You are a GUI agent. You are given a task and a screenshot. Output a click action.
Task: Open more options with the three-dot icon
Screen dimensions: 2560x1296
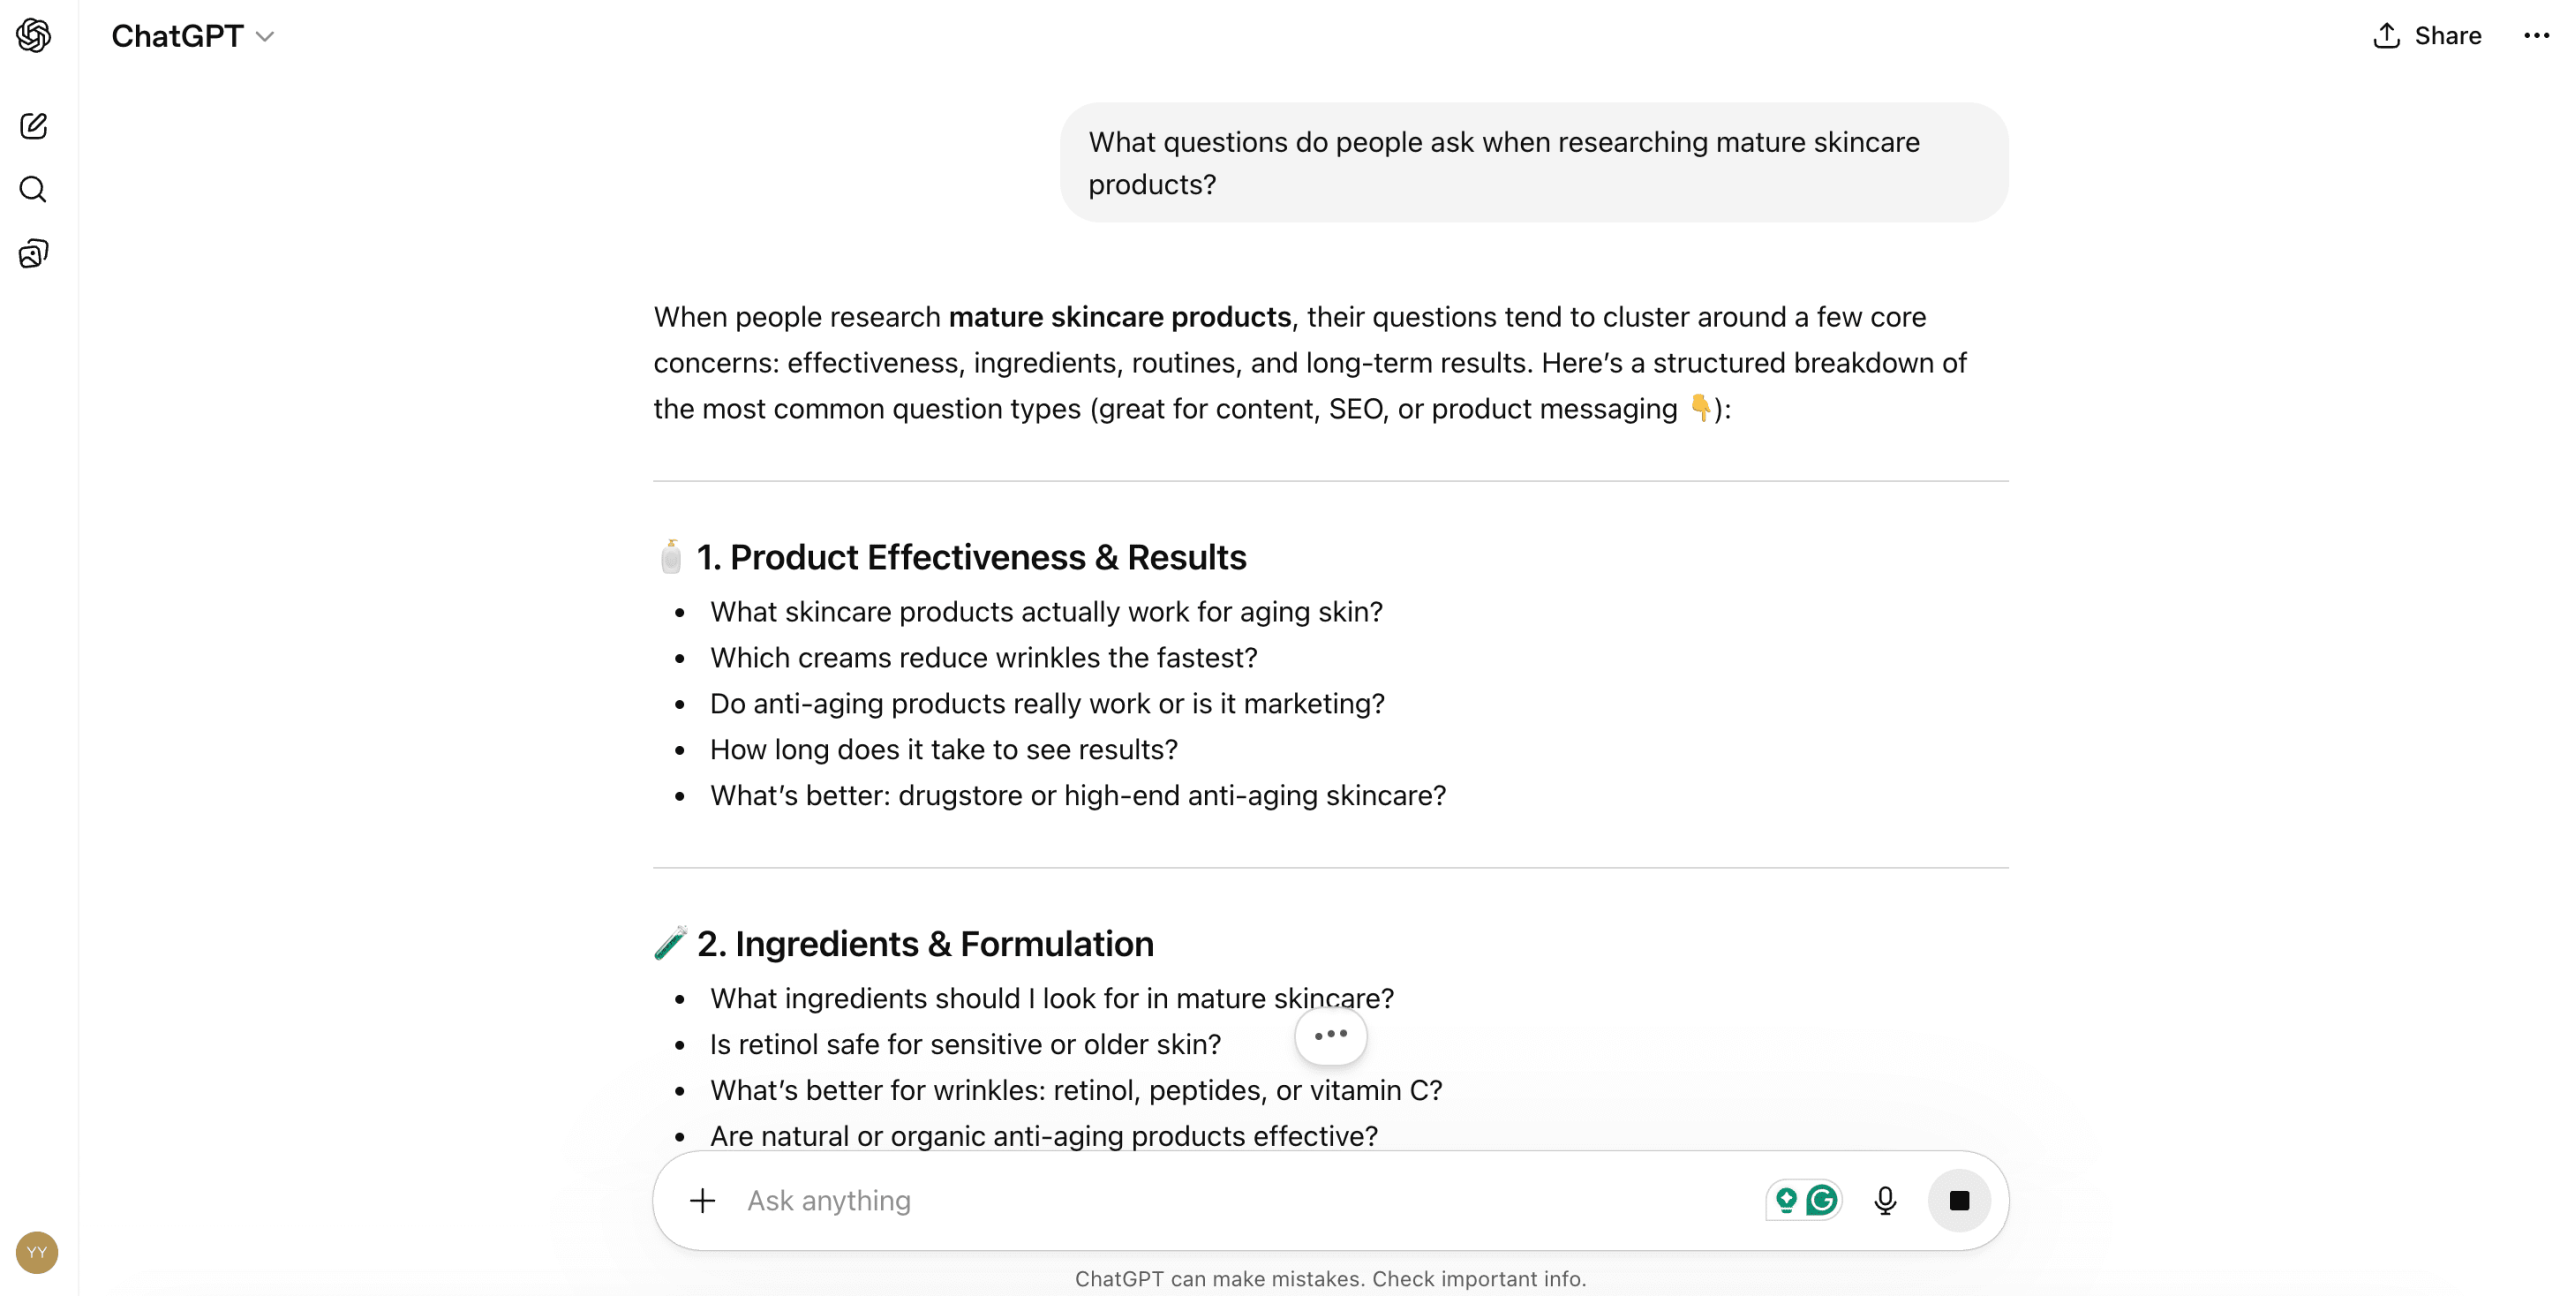2537,36
